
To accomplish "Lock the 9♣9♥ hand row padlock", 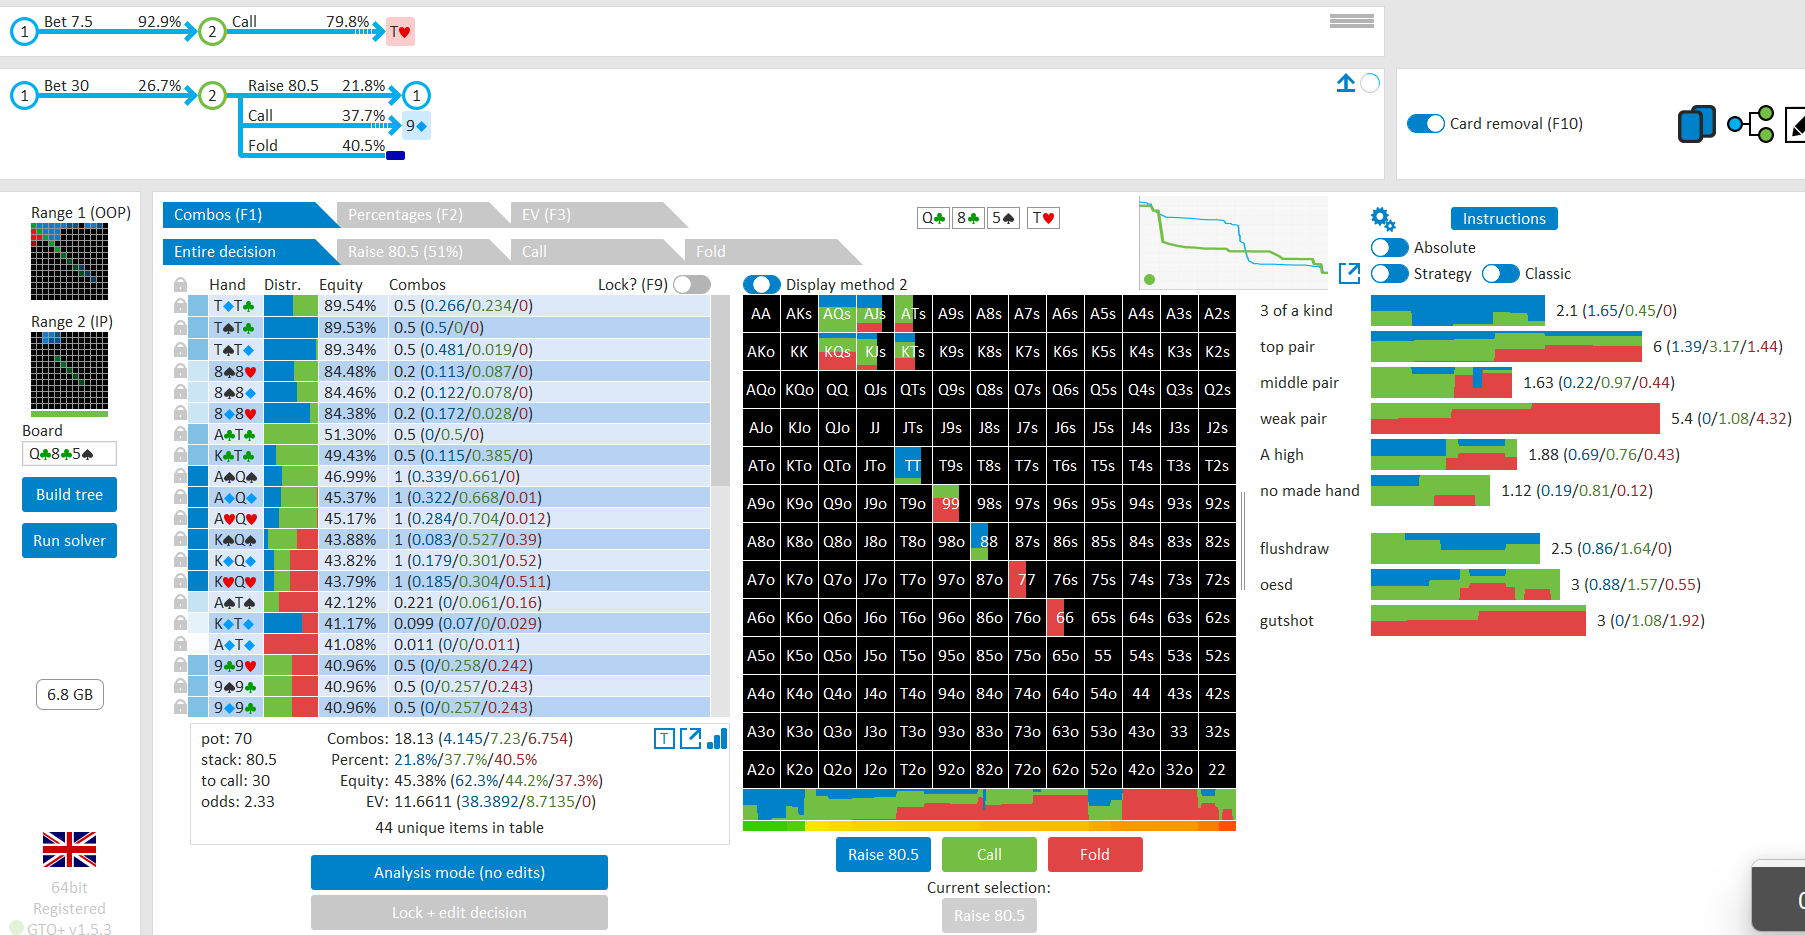I will pyautogui.click(x=180, y=666).
